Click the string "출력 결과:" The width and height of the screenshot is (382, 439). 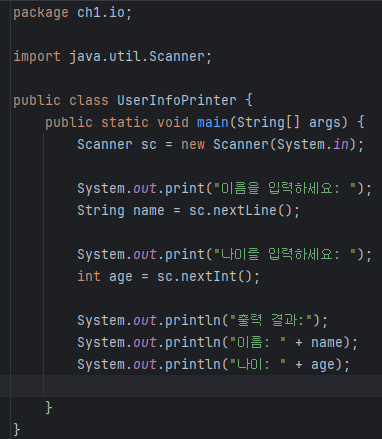(x=271, y=320)
